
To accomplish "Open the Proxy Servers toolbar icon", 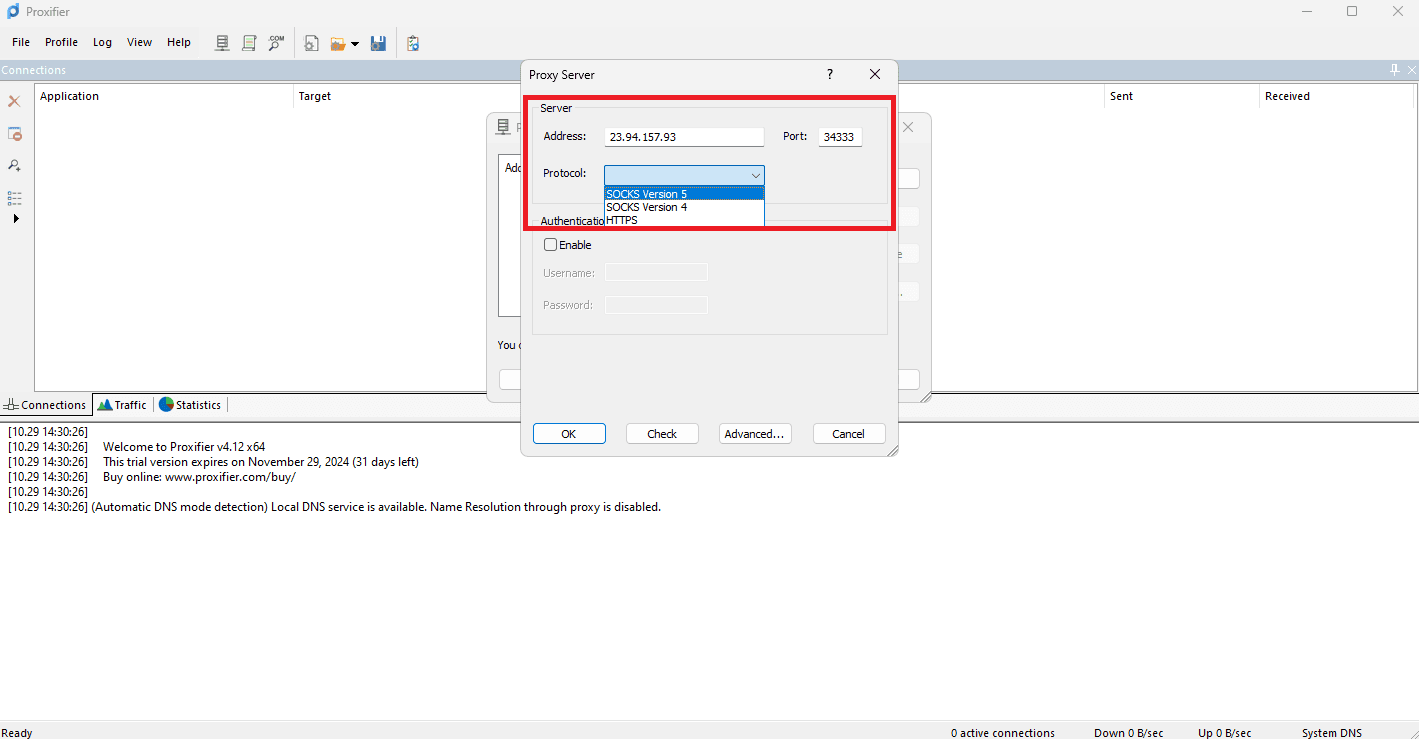I will pos(223,43).
